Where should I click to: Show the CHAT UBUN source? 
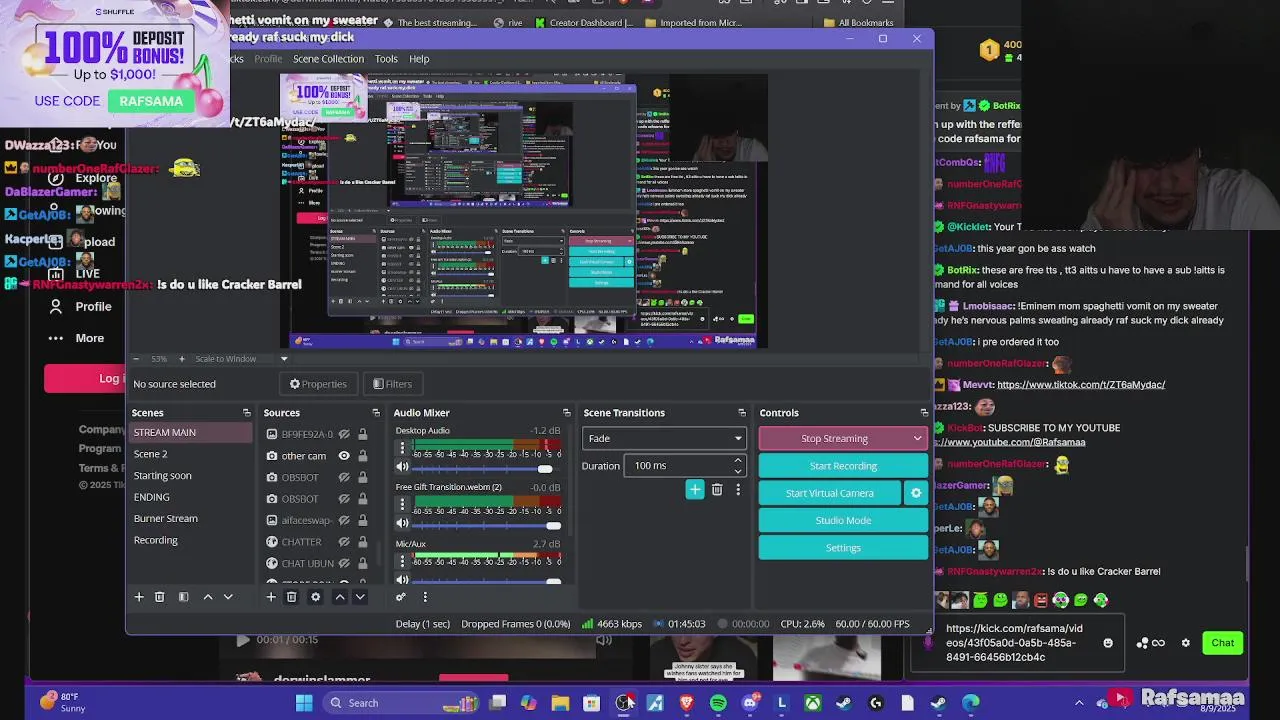[x=344, y=563]
